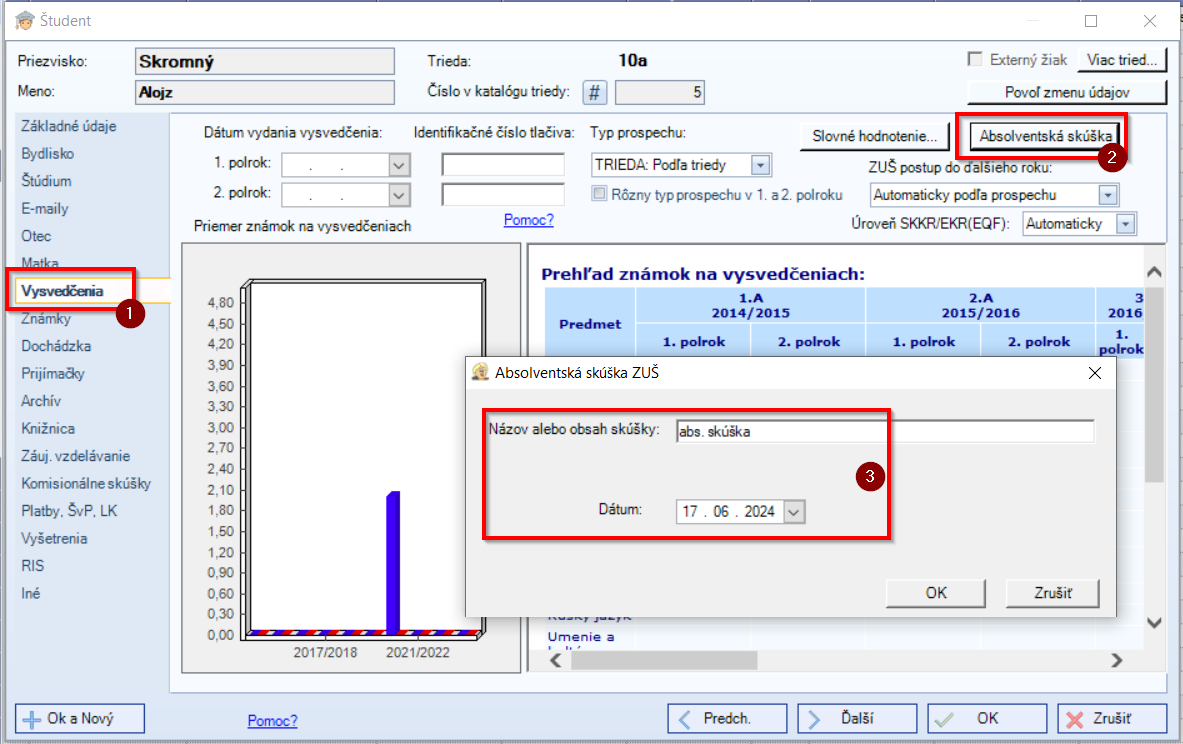
Task: Open Komisionálne skúšky section
Action: (86, 483)
